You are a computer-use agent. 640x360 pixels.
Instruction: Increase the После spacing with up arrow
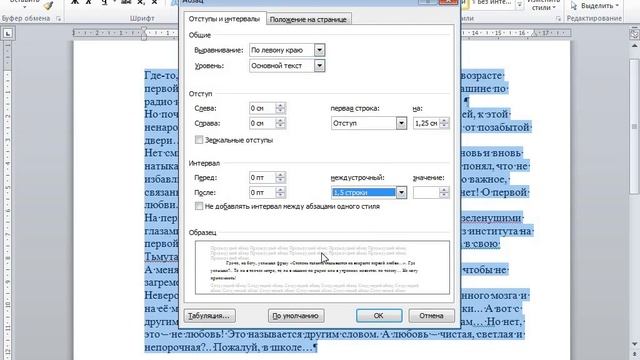pos(280,190)
